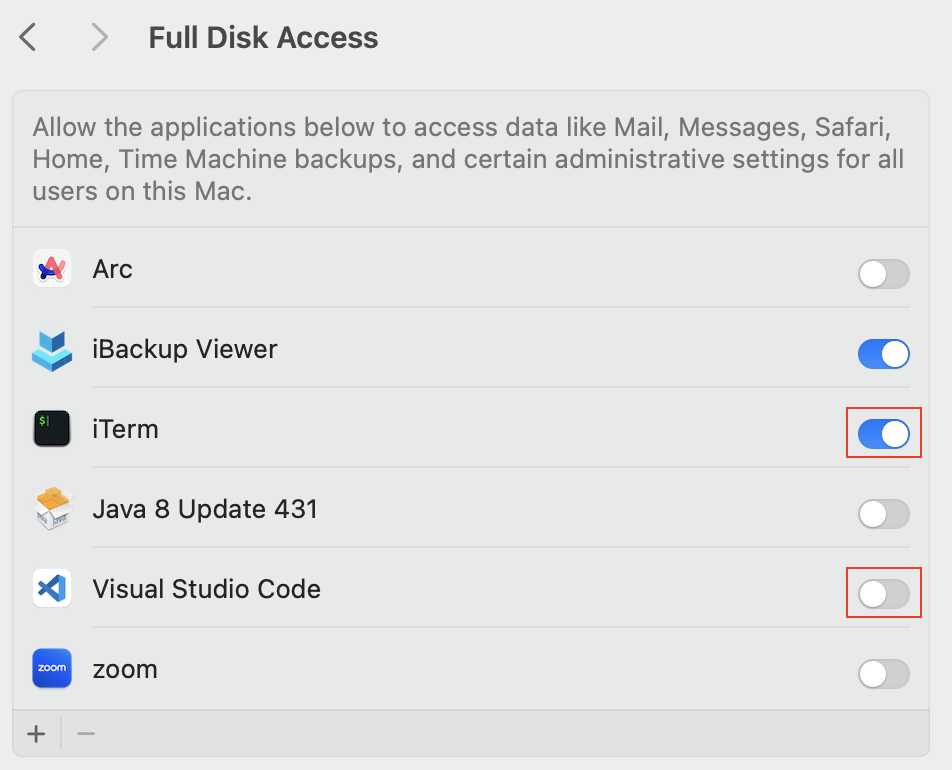
Task: Click the zoom app icon
Action: click(x=51, y=669)
